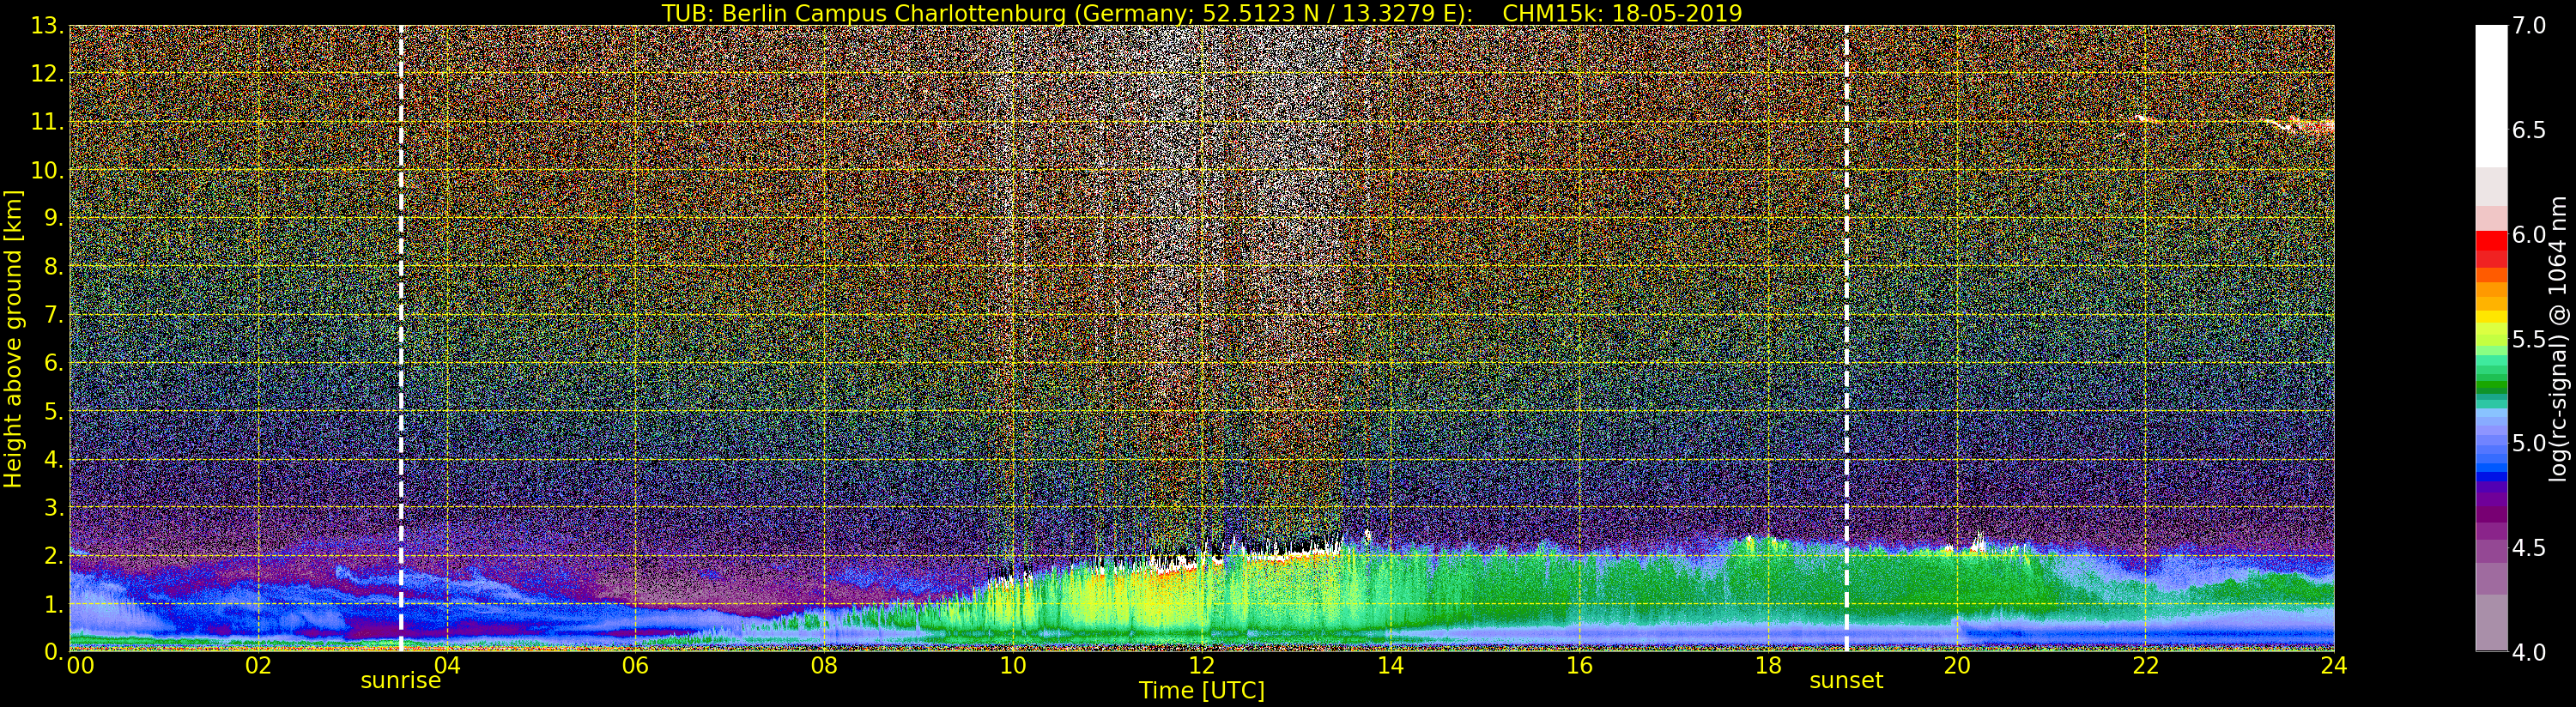Click the height axis tick label '12.'
Viewport: 2576px width, 707px height.
tap(47, 74)
